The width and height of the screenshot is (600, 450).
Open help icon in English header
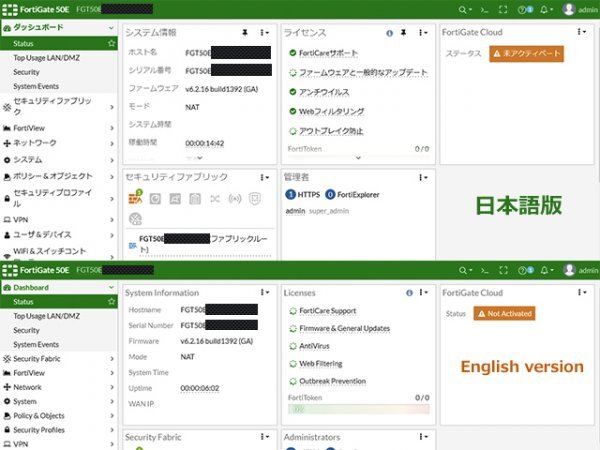525,271
